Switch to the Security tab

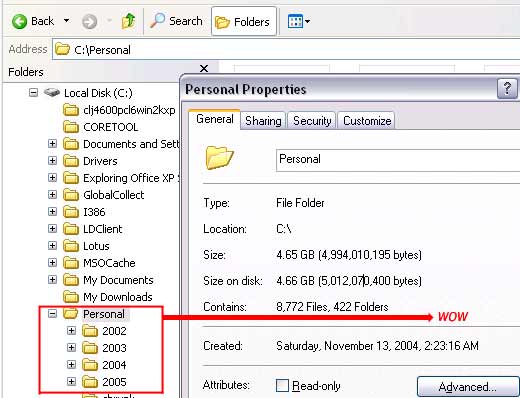pyautogui.click(x=312, y=121)
